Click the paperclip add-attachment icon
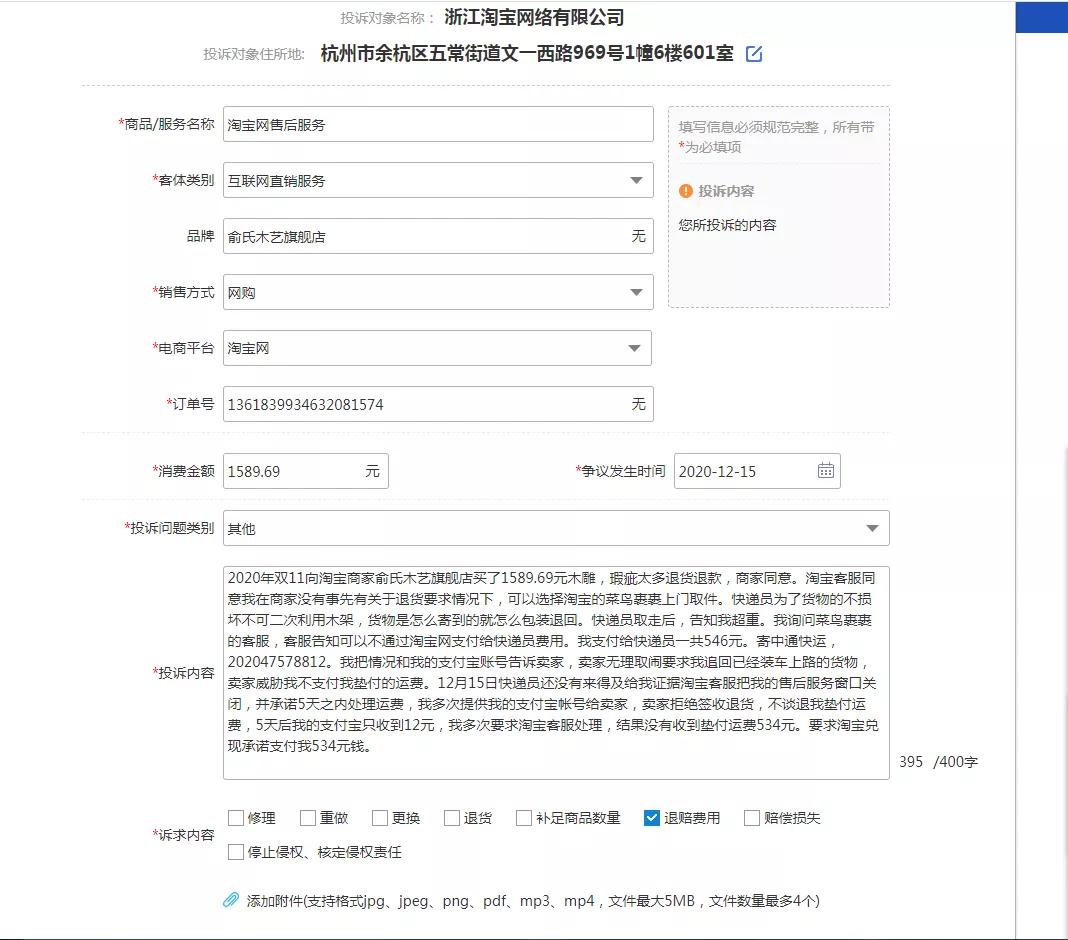Viewport: 1068px width, 940px height. [x=231, y=900]
